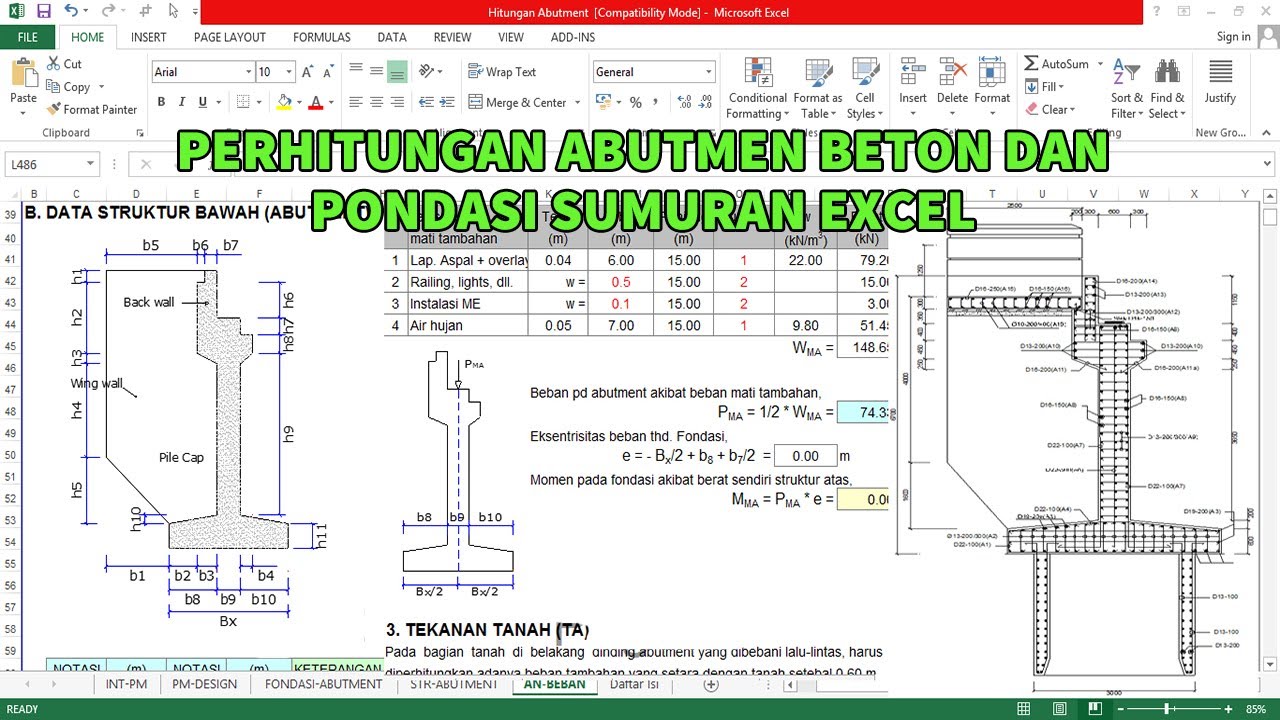Open the borders dropdown arrow
Viewport: 1280px width, 720px height.
tap(260, 102)
